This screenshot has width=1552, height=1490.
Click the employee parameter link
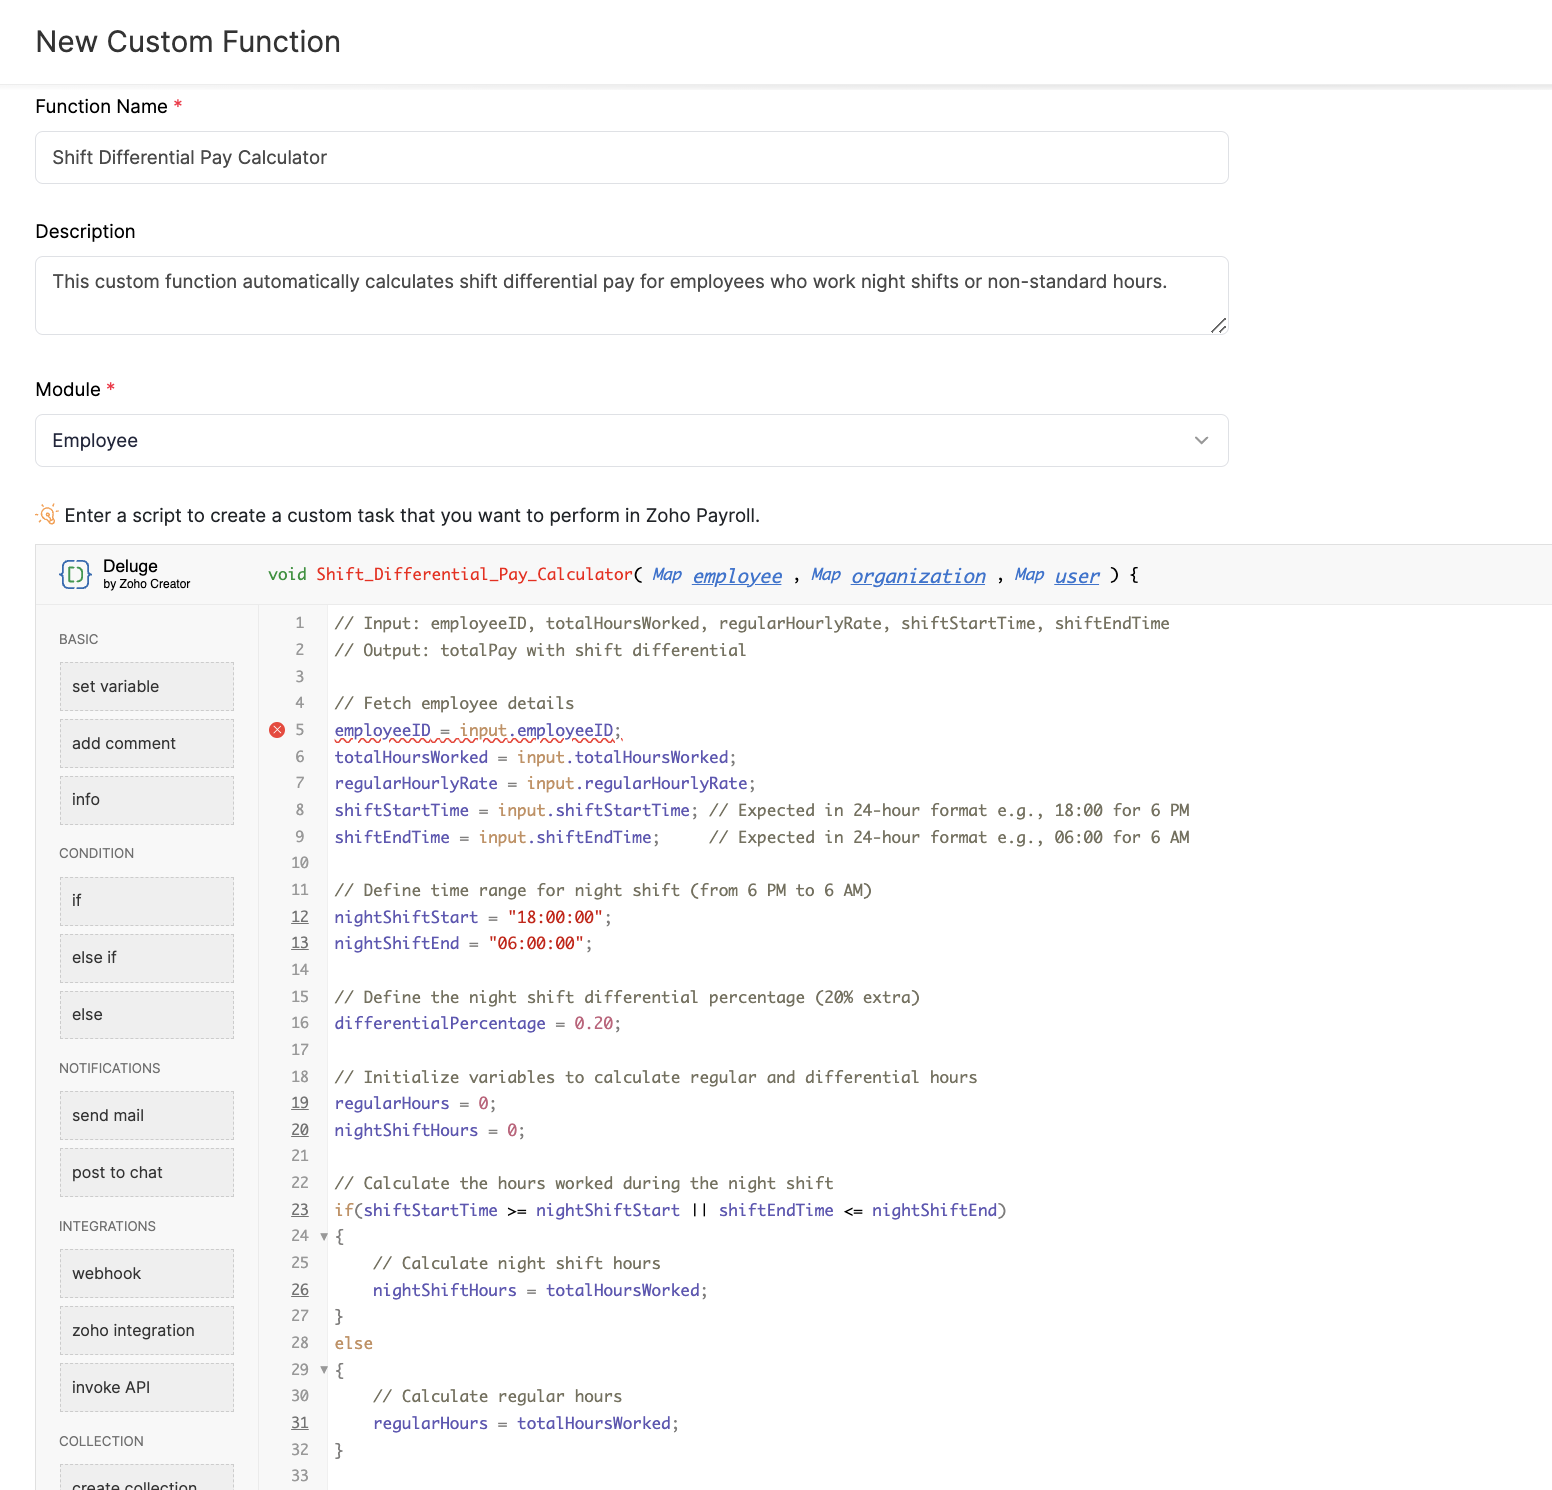[737, 576]
